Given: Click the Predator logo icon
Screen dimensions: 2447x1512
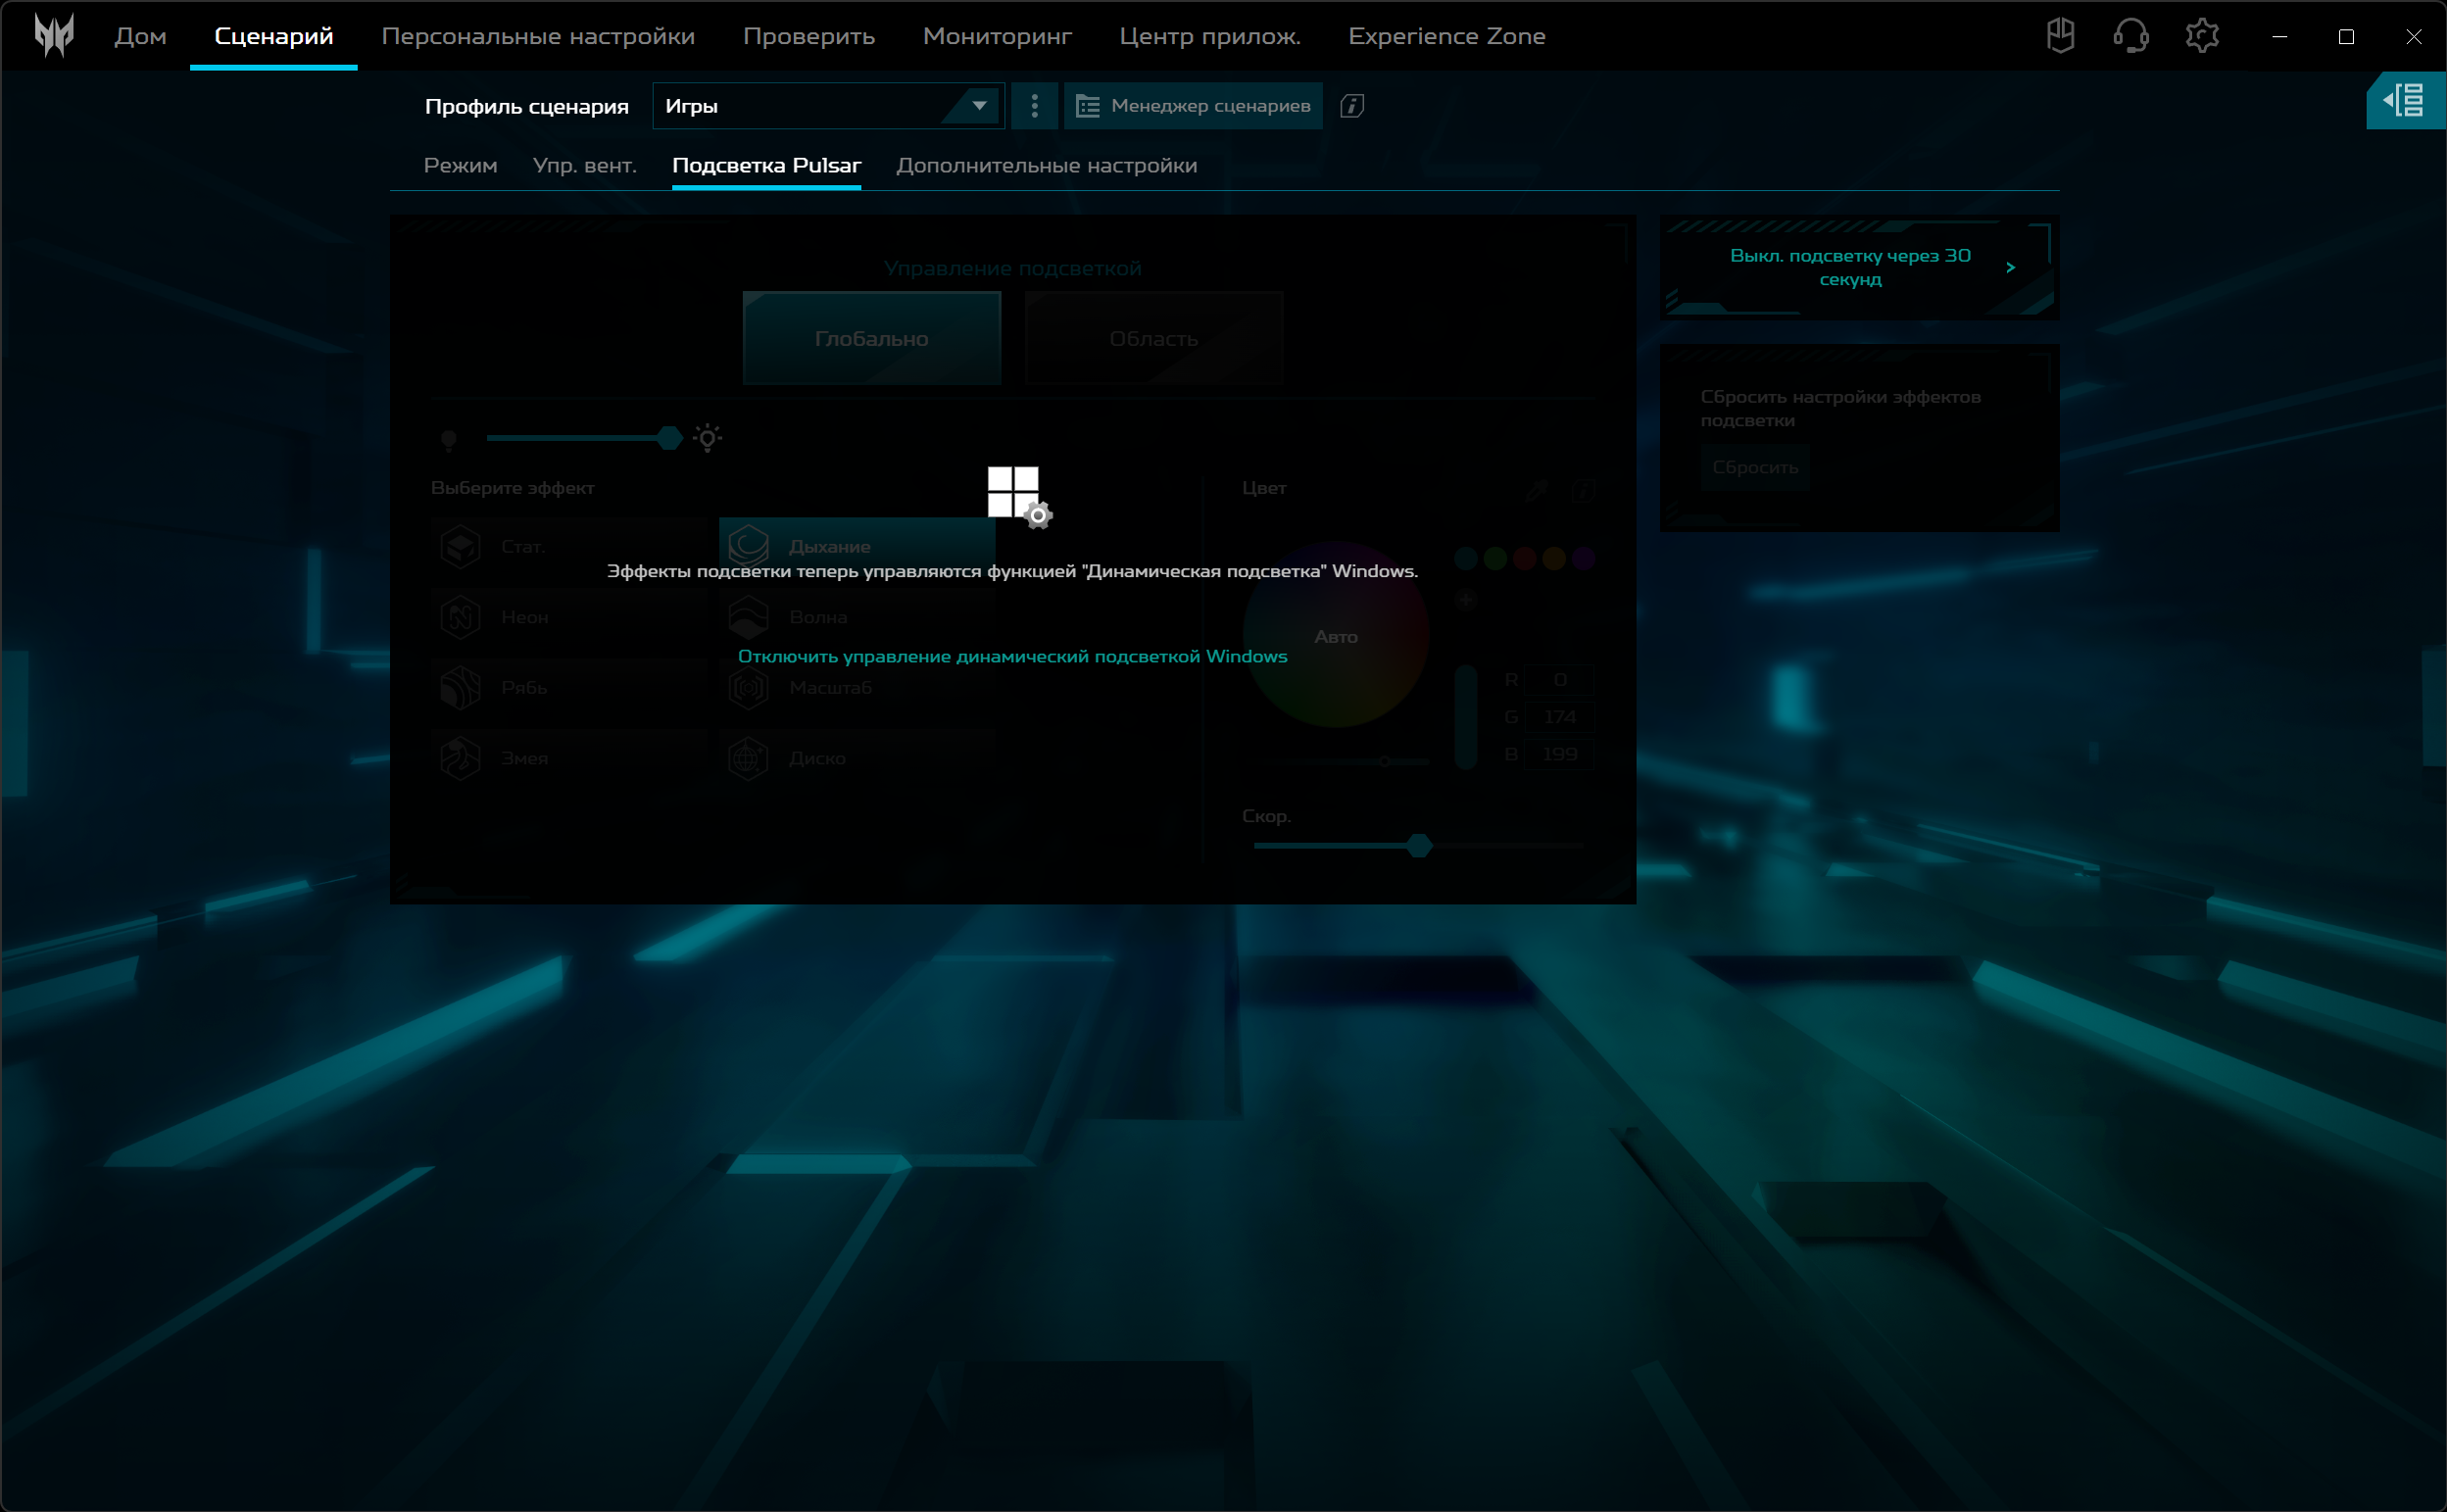Looking at the screenshot, I should [x=54, y=36].
